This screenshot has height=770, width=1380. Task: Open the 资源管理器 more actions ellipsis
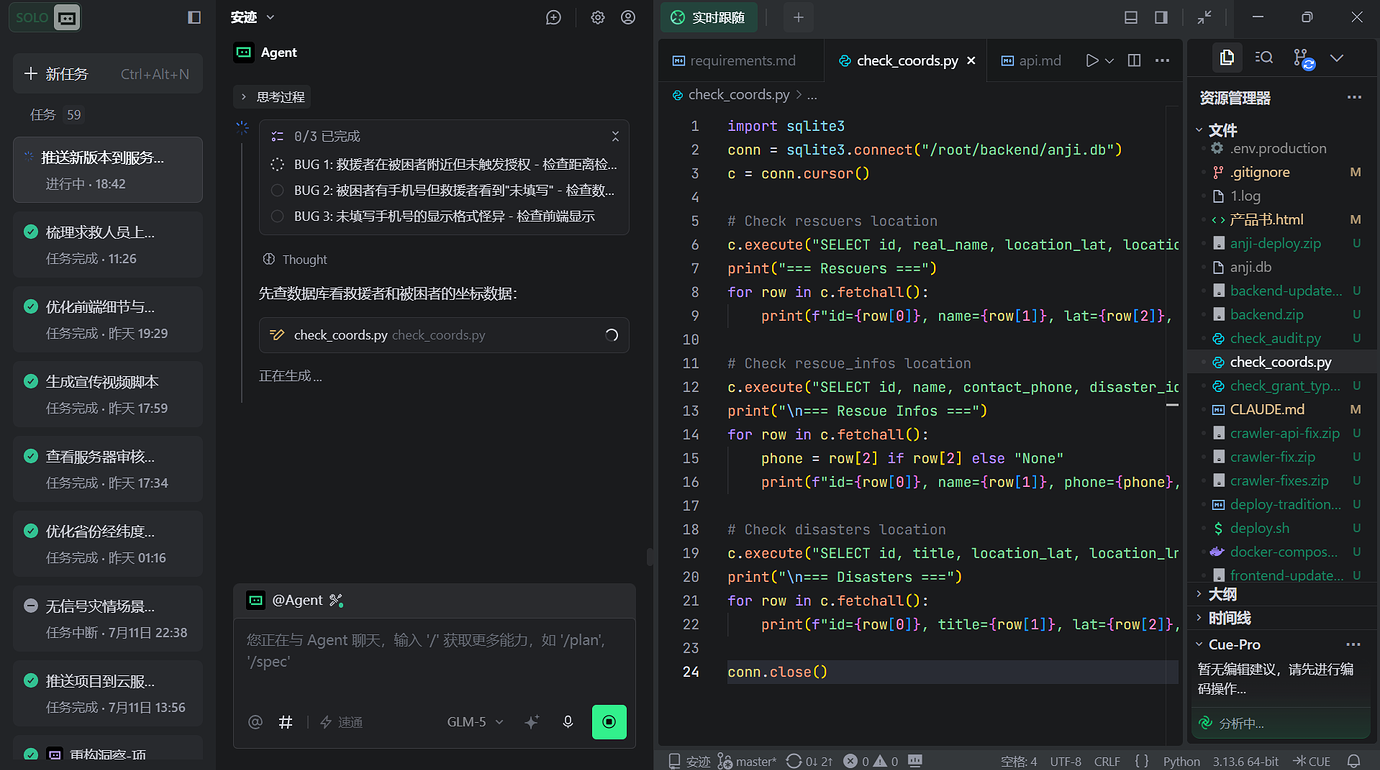pos(1354,98)
